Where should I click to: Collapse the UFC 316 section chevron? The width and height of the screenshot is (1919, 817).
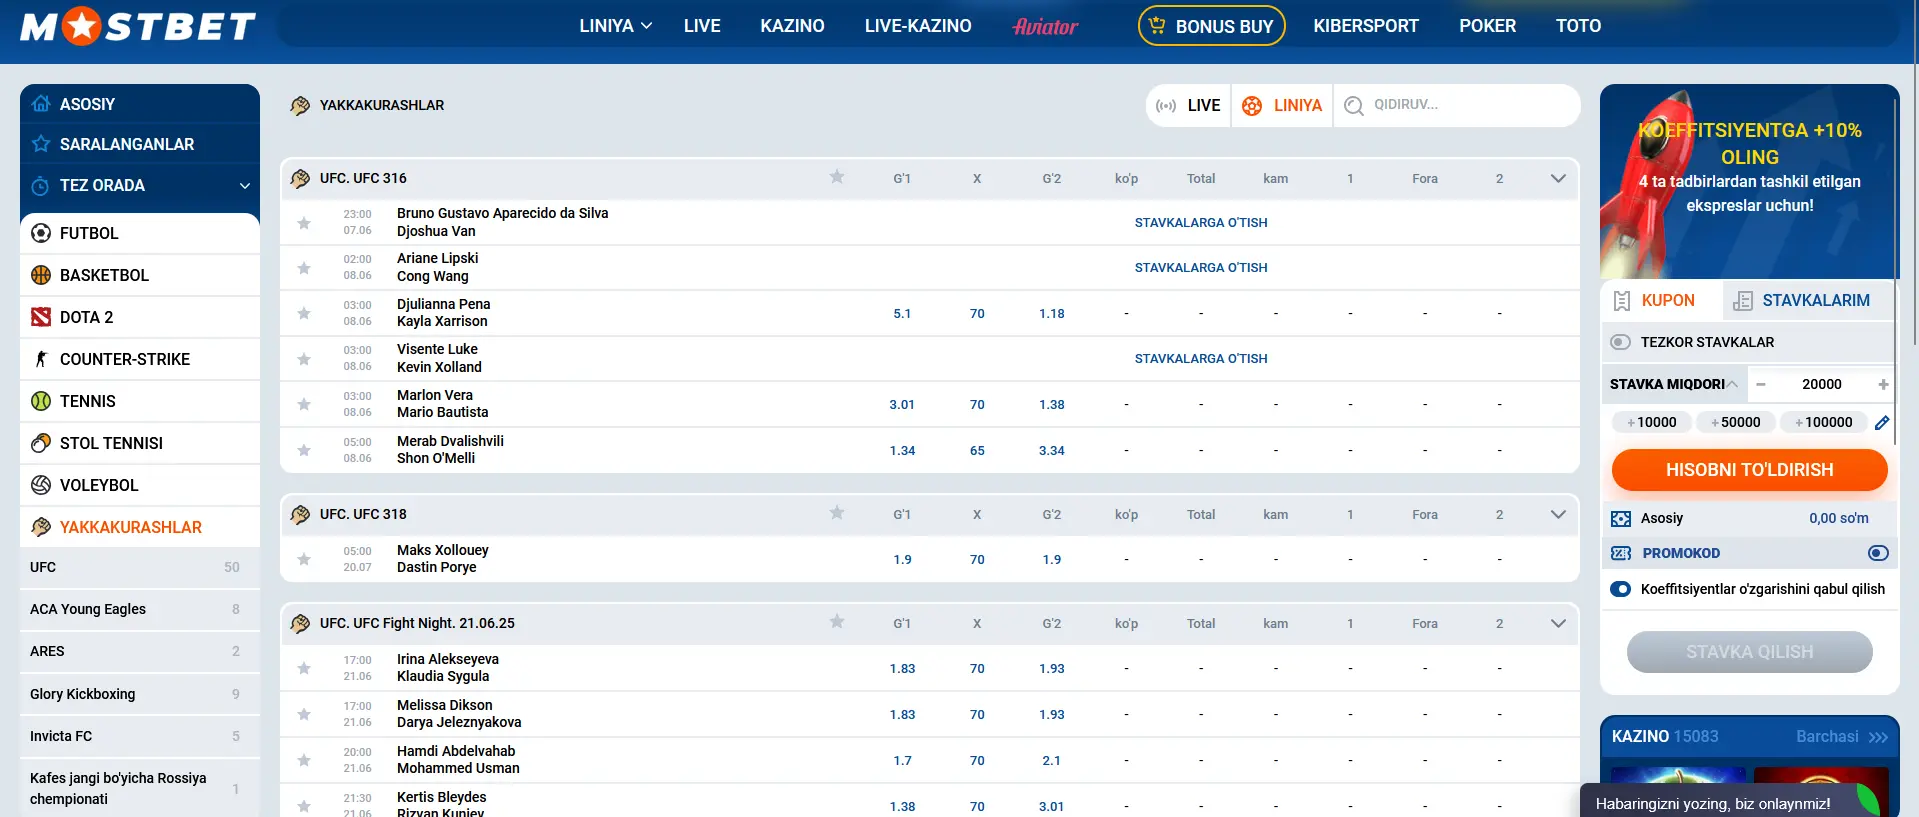(1558, 179)
